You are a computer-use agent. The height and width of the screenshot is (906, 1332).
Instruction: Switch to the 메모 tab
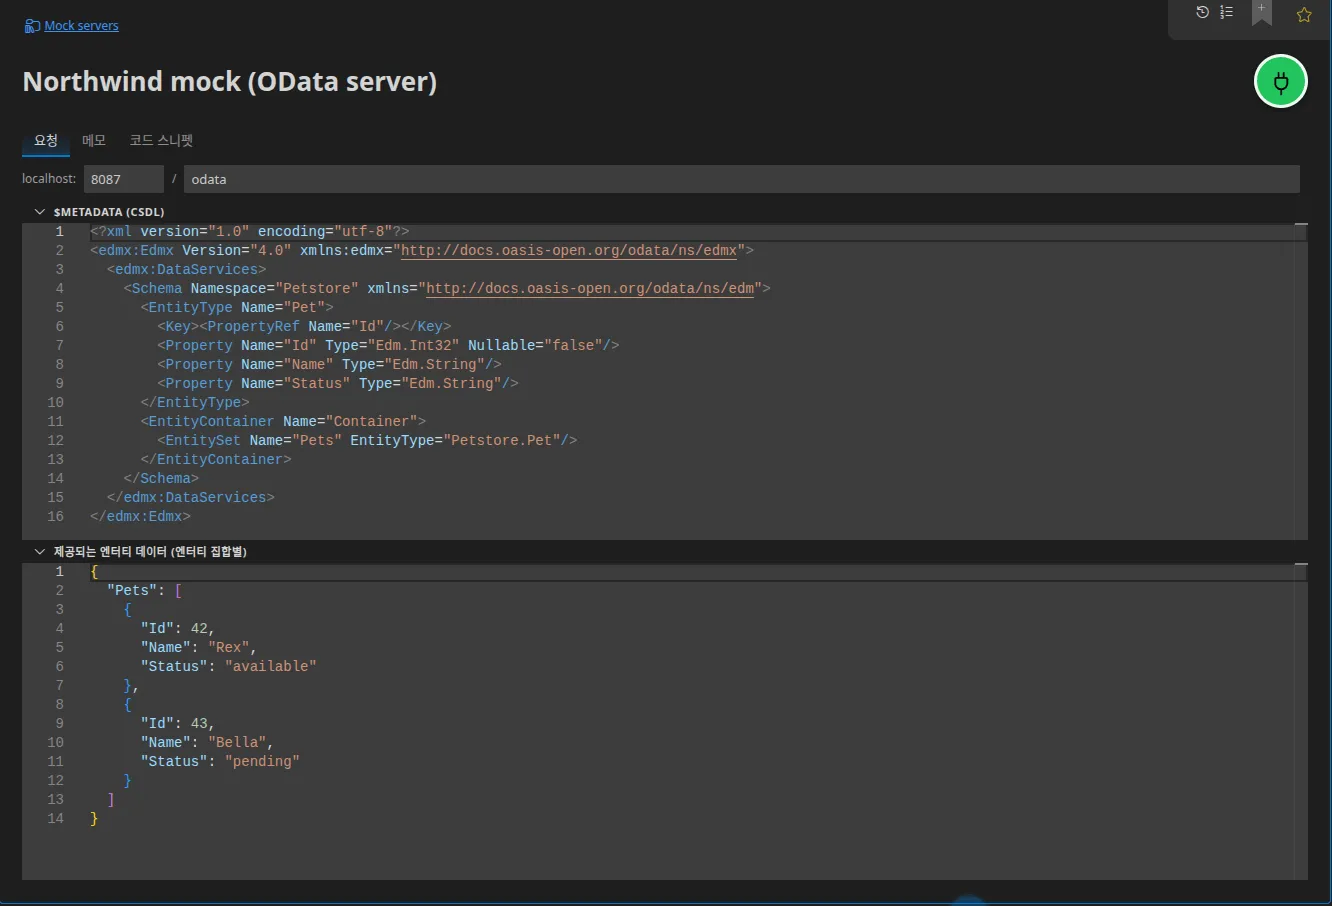point(94,141)
